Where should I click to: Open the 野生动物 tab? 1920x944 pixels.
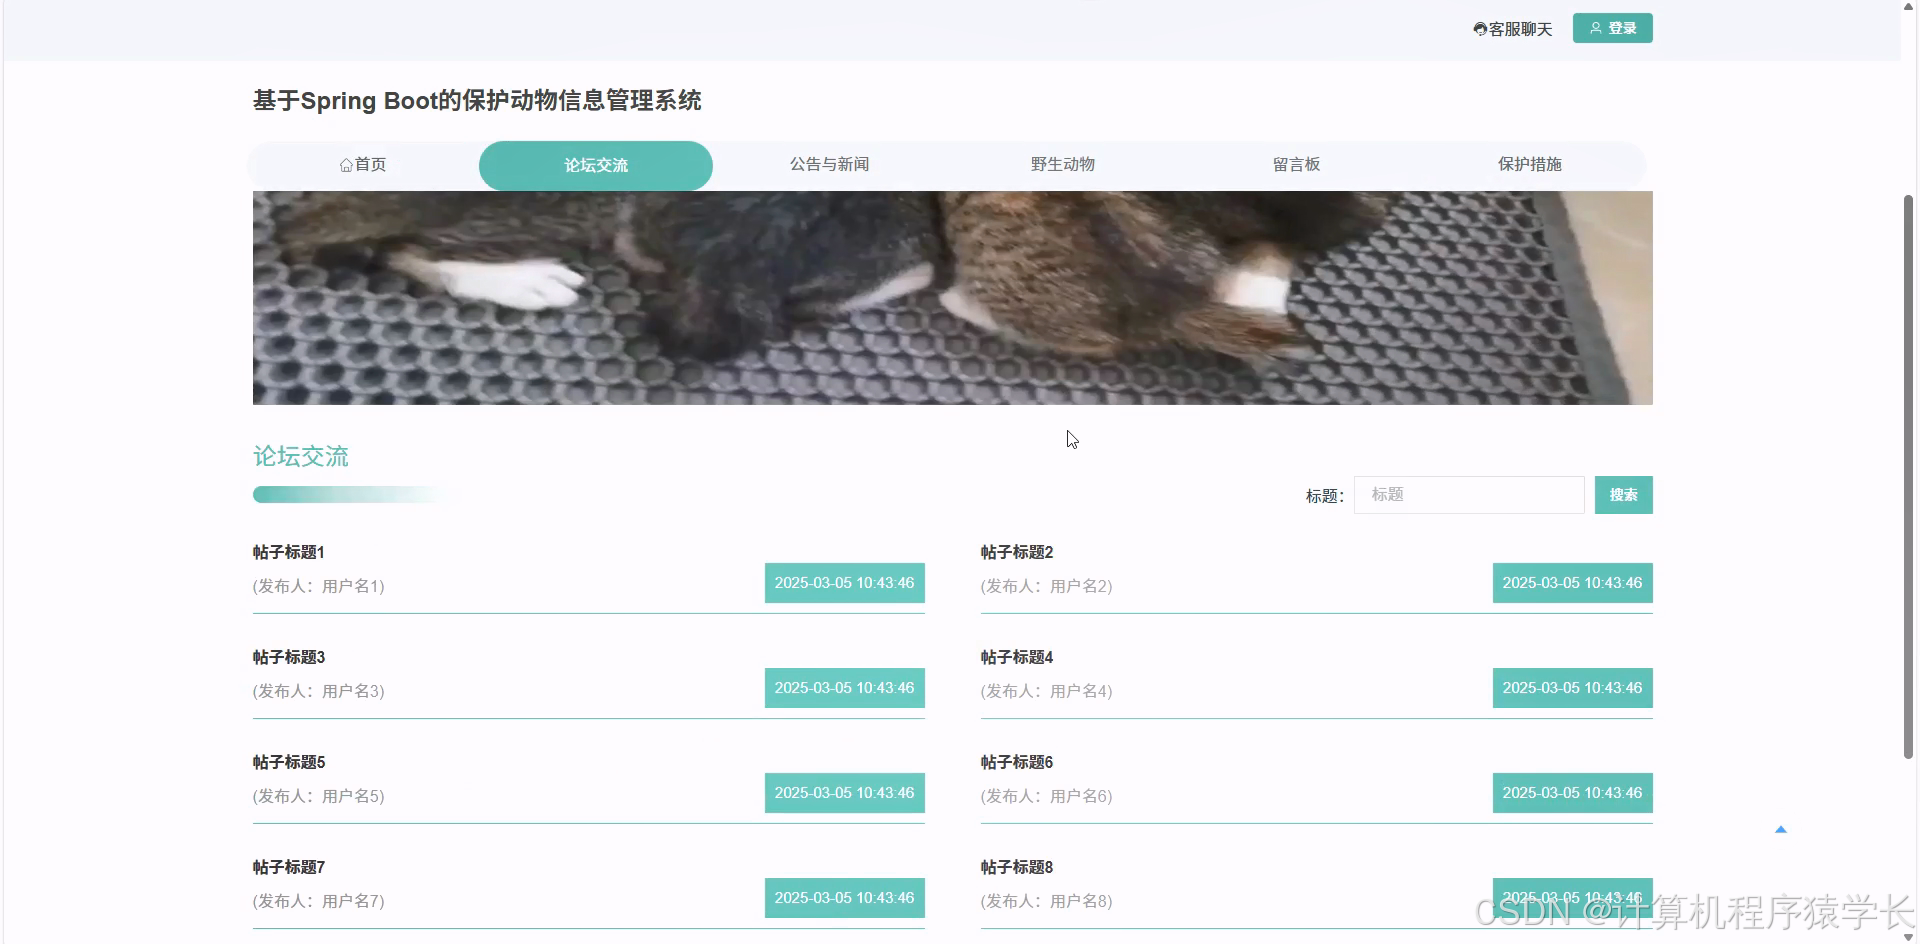point(1063,164)
